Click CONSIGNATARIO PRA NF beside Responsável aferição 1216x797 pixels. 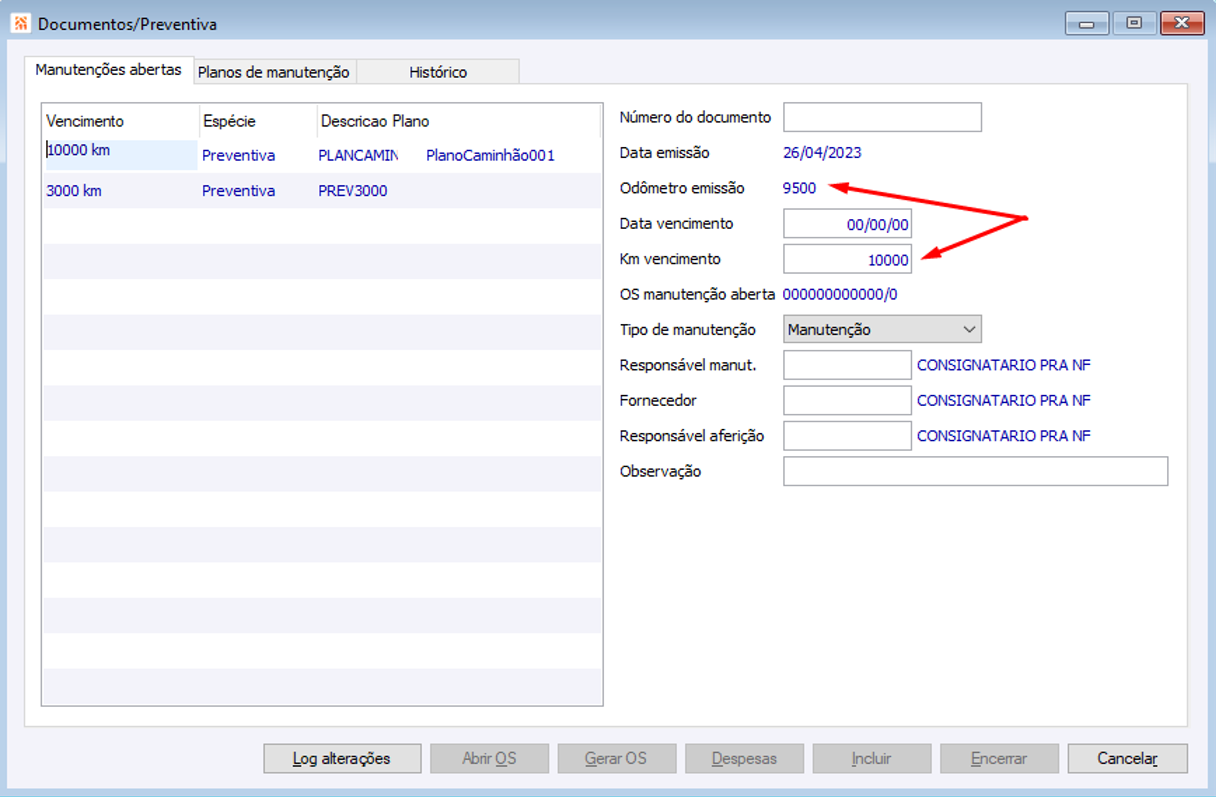[x=1004, y=436]
